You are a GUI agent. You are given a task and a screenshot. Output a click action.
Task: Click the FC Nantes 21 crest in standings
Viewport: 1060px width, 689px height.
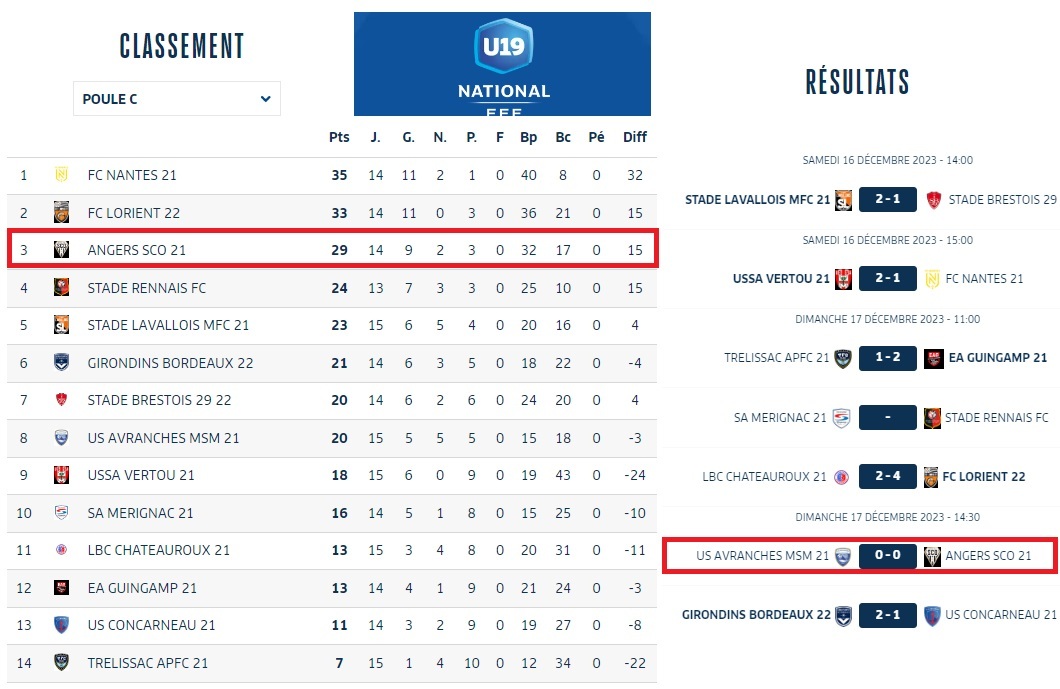62,175
